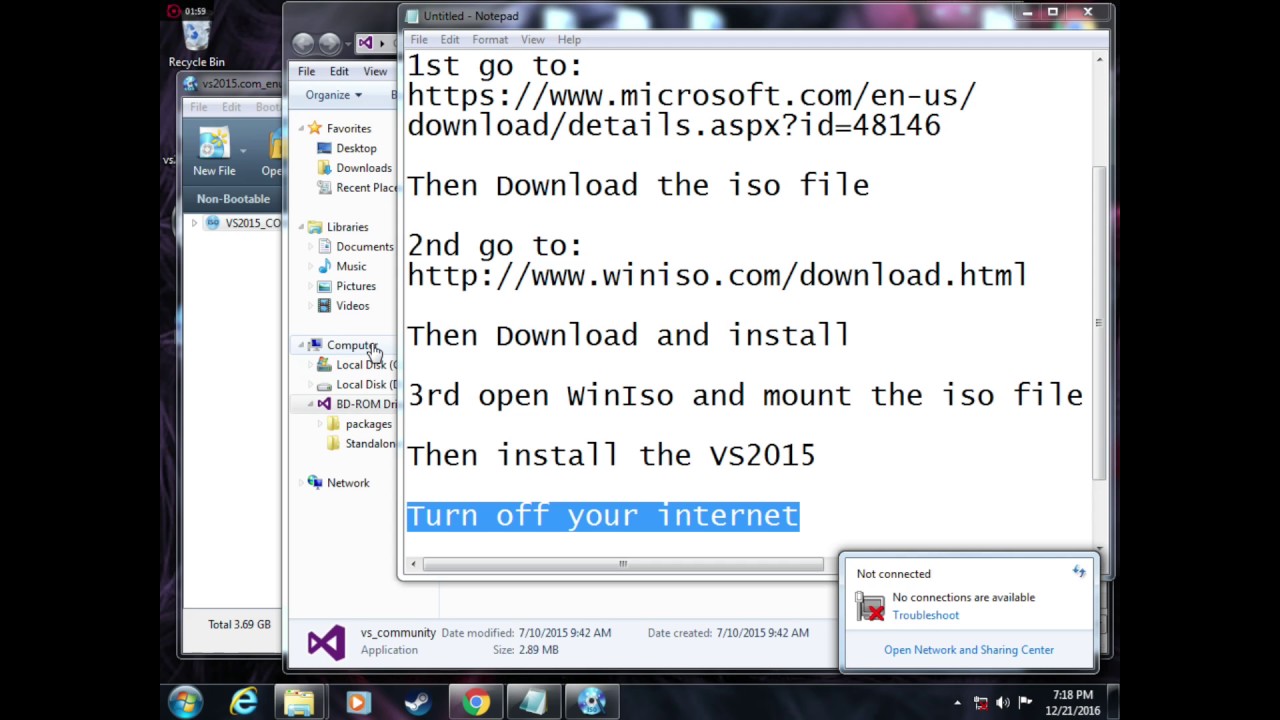The width and height of the screenshot is (1280, 720).
Task: Collapse the Favorites tree node
Action: pyautogui.click(x=300, y=128)
